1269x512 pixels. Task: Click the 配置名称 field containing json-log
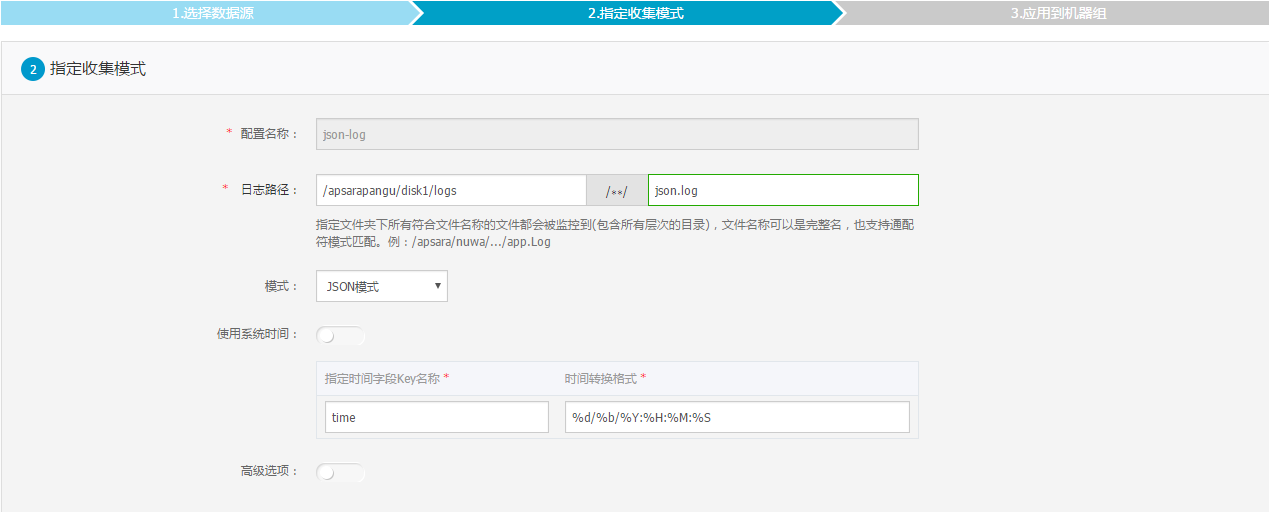click(617, 134)
